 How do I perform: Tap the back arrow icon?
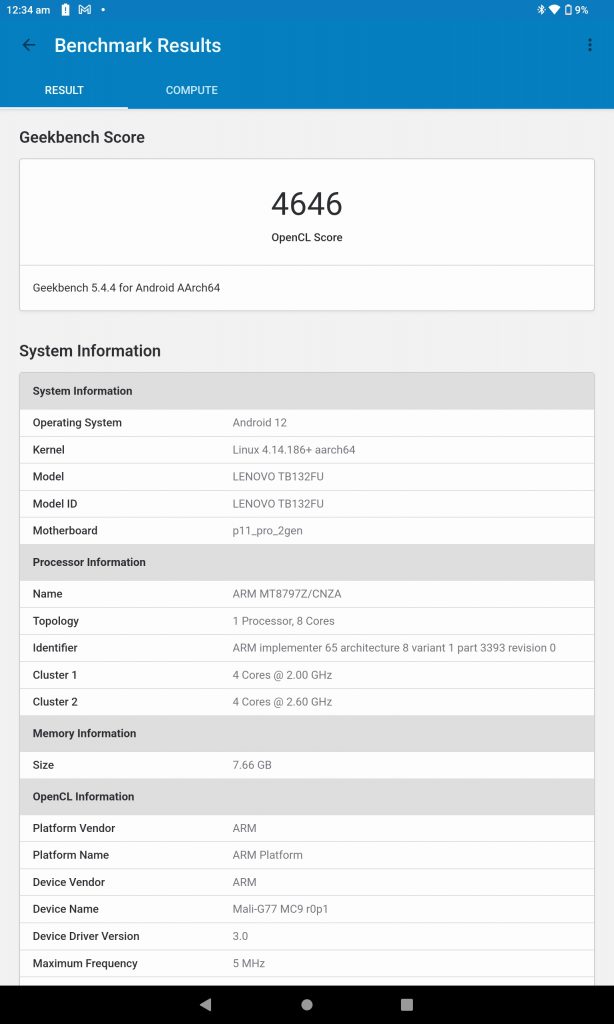(x=29, y=45)
